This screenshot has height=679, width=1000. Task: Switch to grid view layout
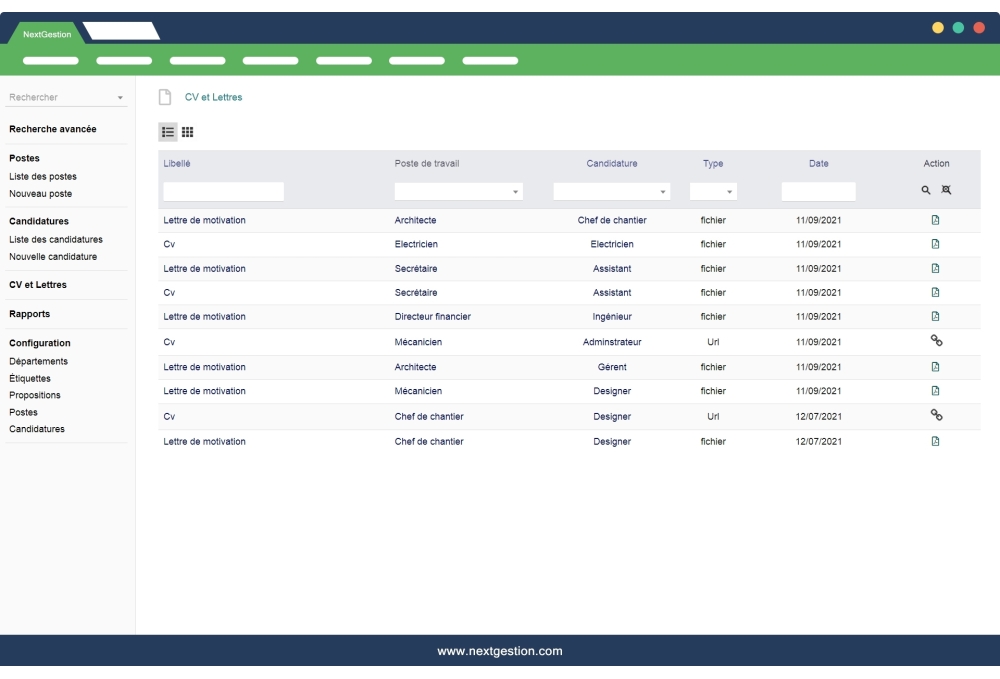click(187, 132)
